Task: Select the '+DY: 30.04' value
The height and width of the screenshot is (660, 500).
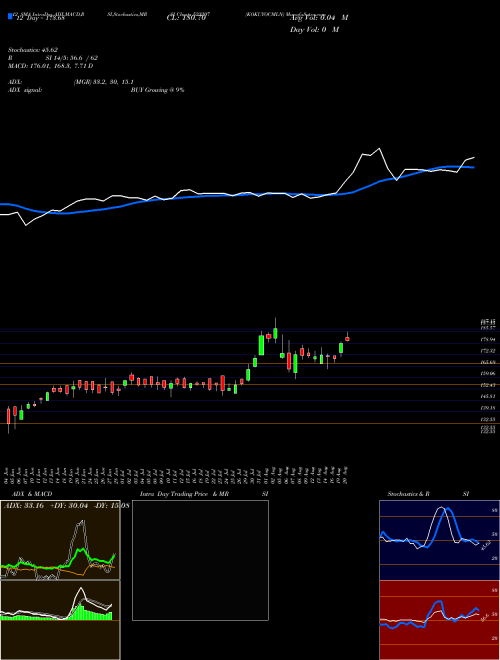Action: tap(68, 506)
